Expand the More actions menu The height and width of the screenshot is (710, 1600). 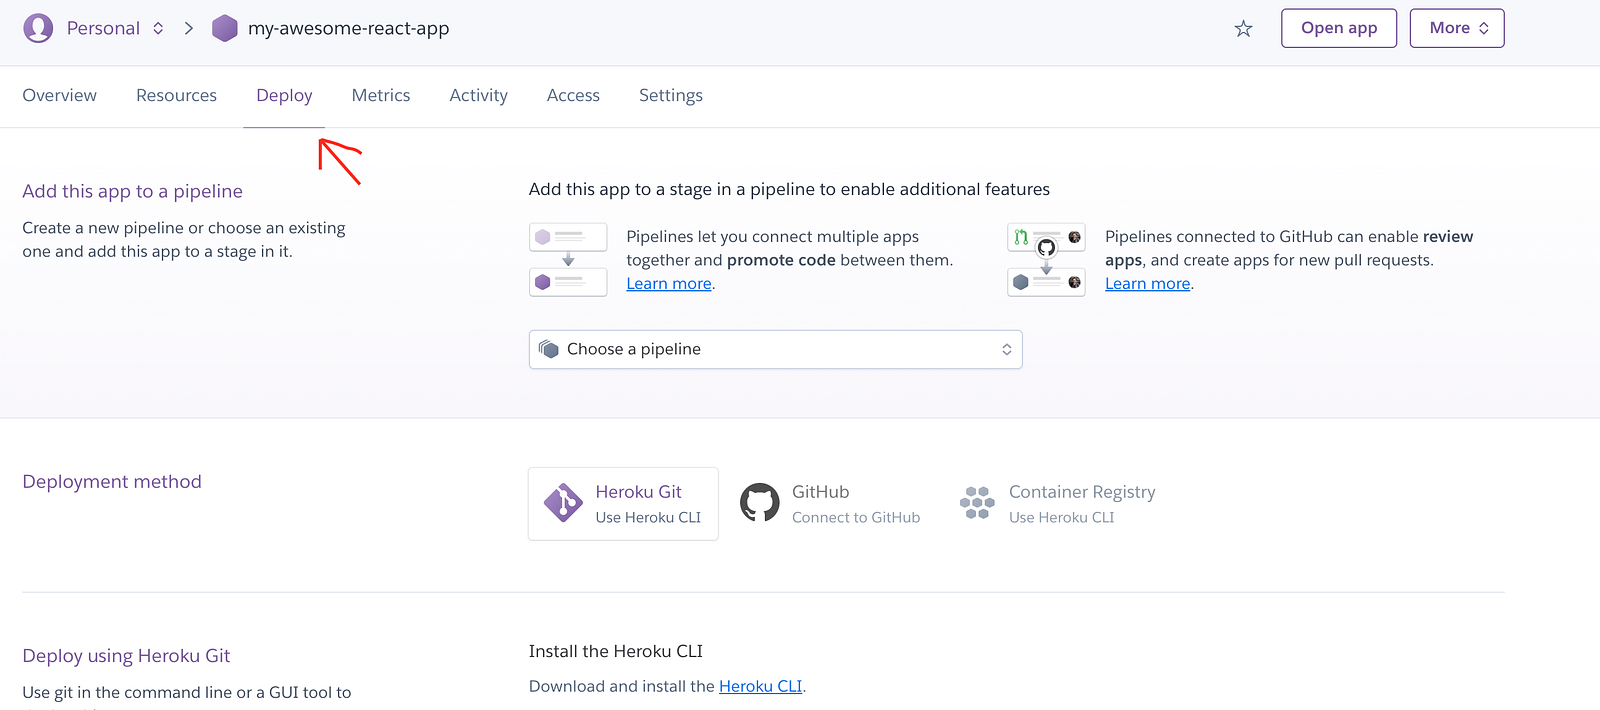1456,28
